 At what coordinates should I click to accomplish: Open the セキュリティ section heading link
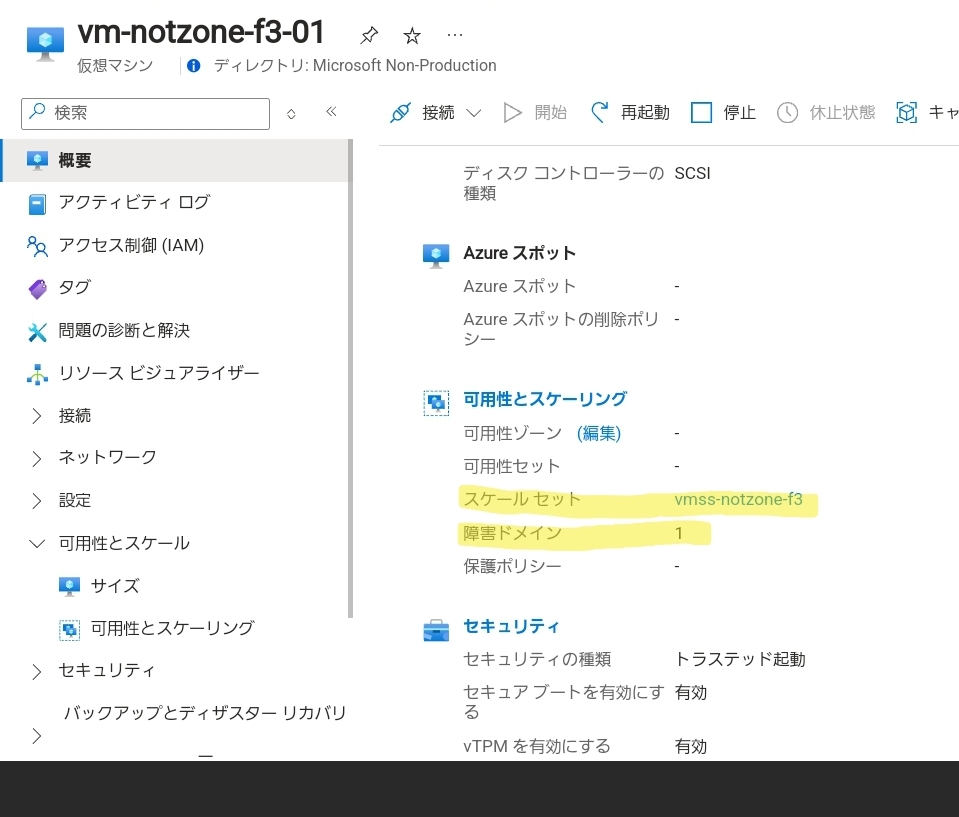point(511,626)
